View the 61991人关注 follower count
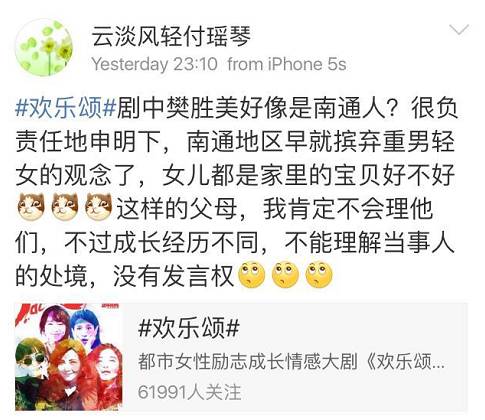 click(x=189, y=392)
